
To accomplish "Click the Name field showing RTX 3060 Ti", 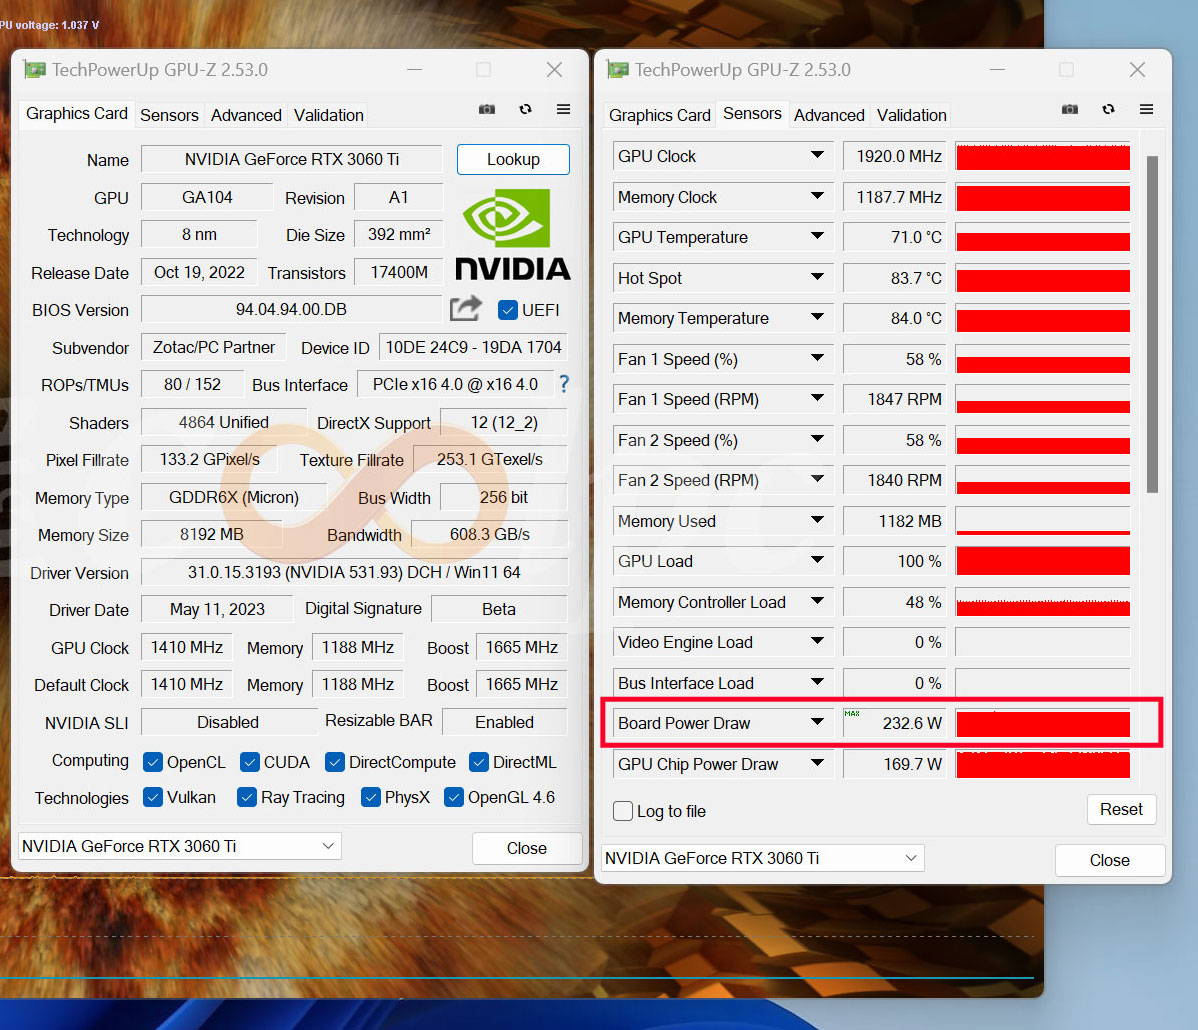I will click(292, 159).
